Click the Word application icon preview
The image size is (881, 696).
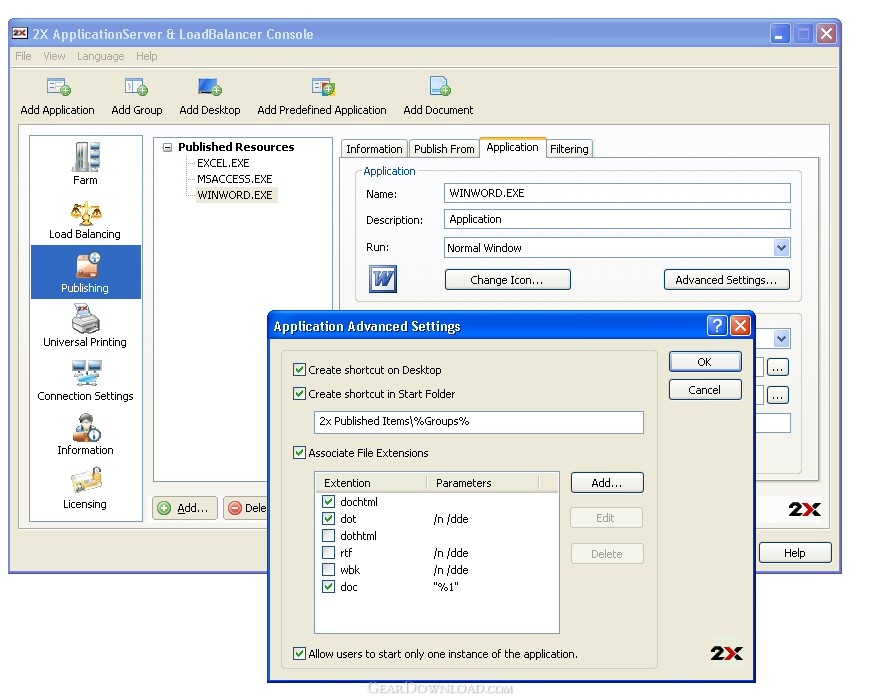(x=383, y=279)
